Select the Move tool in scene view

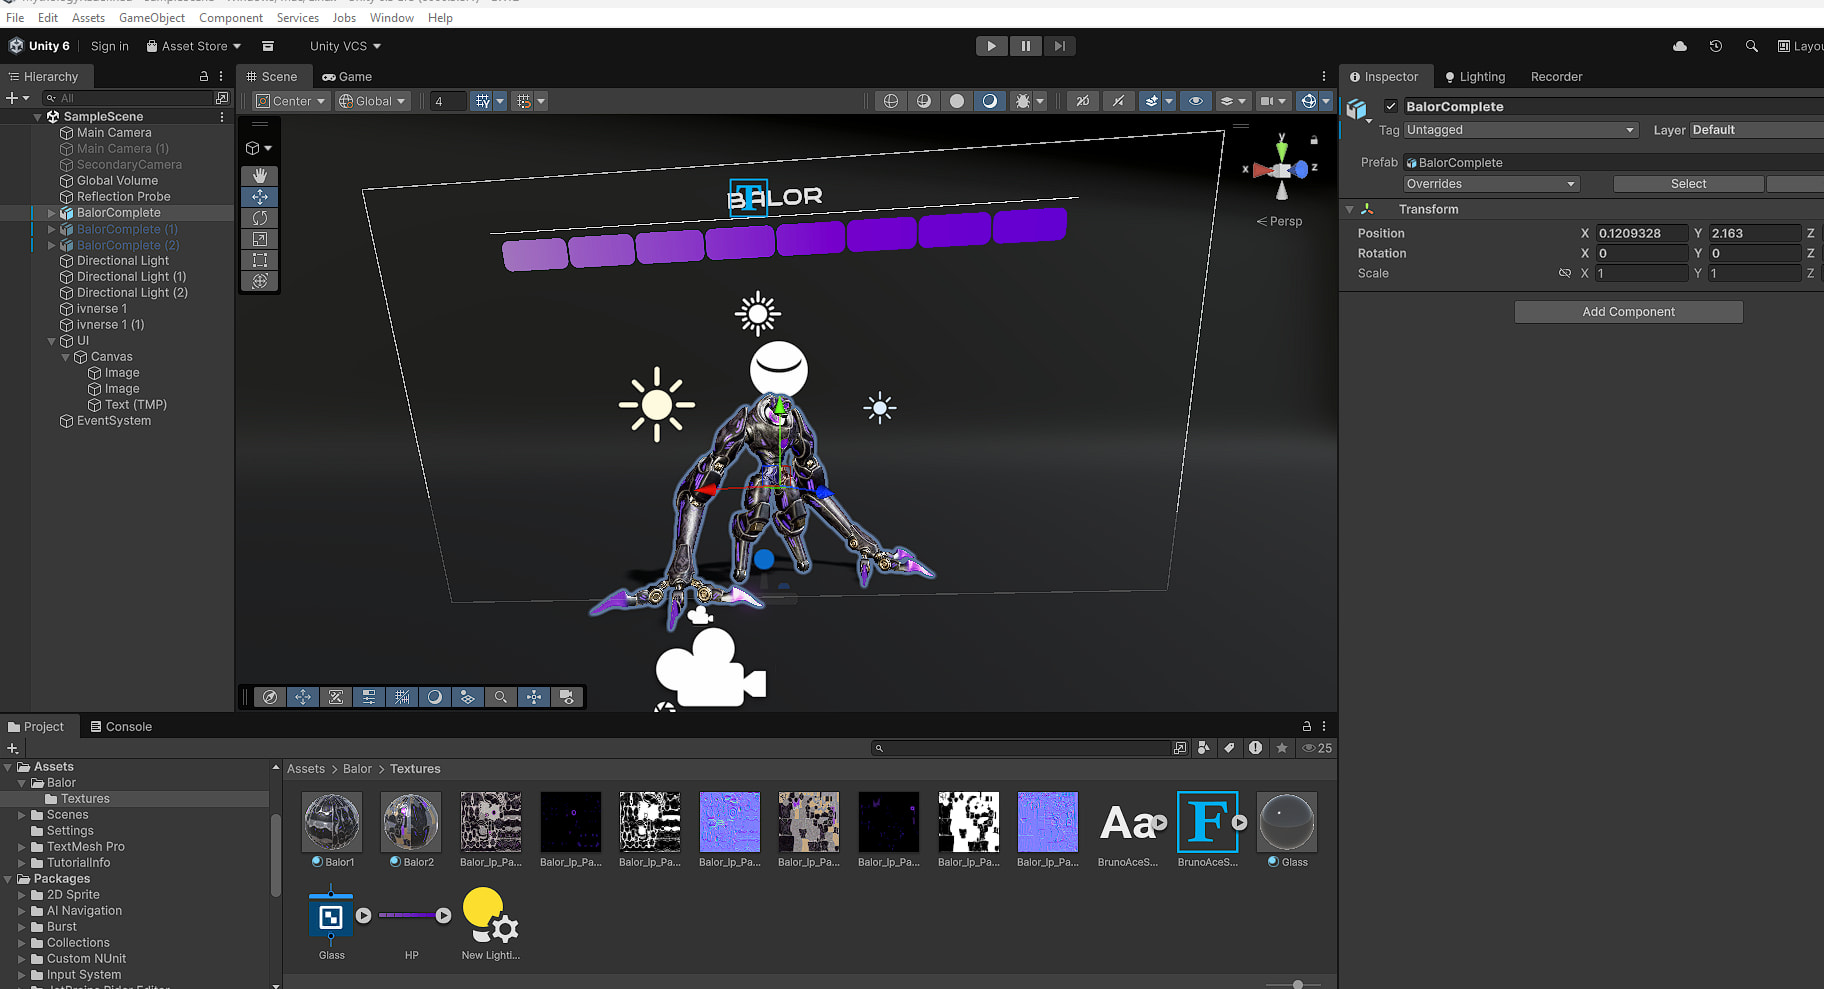pyautogui.click(x=260, y=197)
